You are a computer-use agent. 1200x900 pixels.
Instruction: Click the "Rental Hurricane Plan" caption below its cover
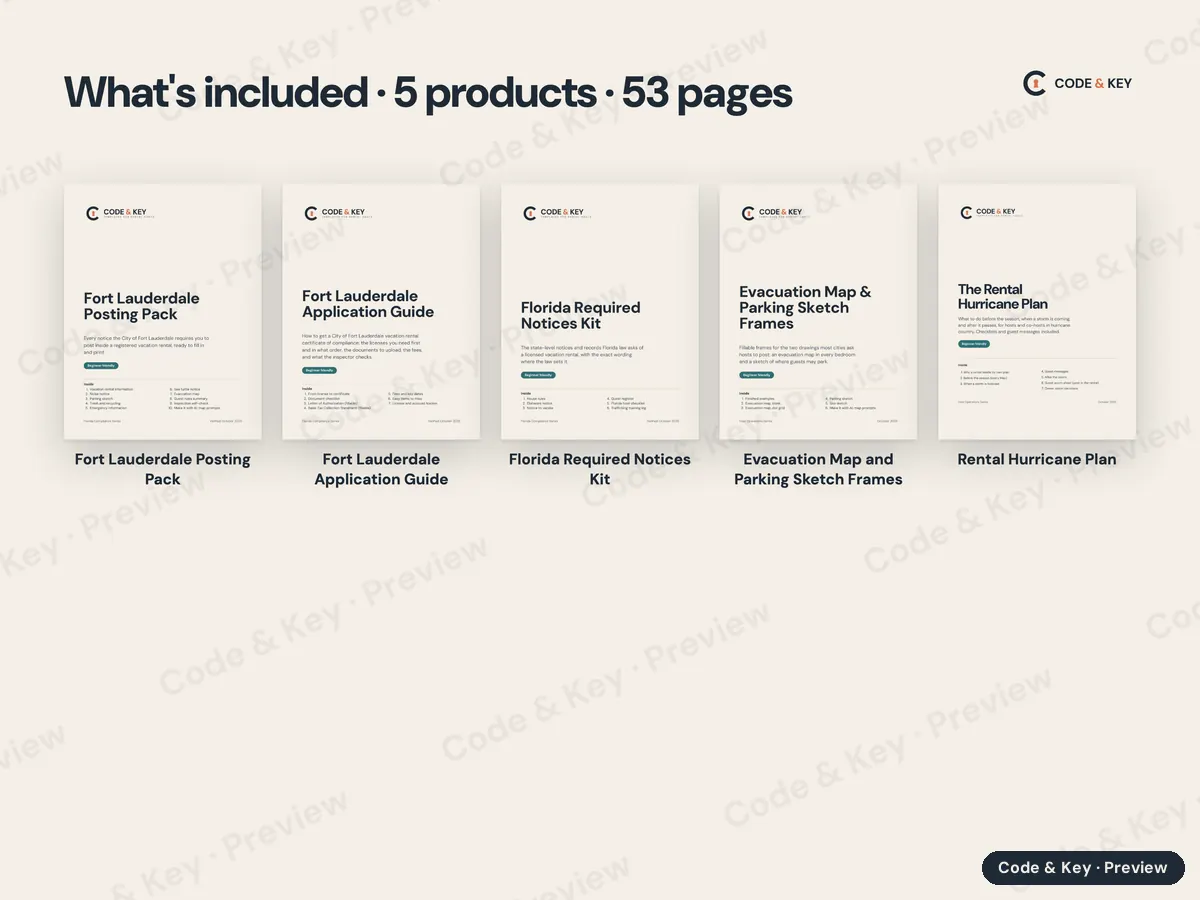click(x=1037, y=460)
